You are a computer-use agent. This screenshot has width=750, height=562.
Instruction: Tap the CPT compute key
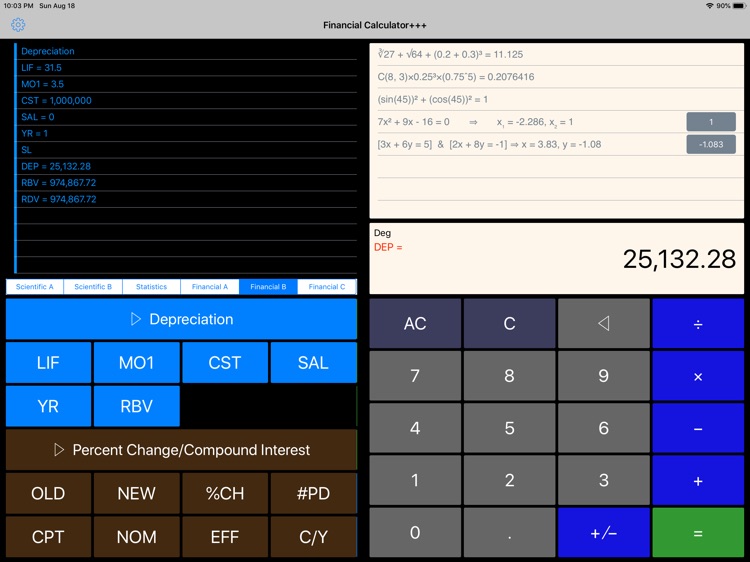48,537
